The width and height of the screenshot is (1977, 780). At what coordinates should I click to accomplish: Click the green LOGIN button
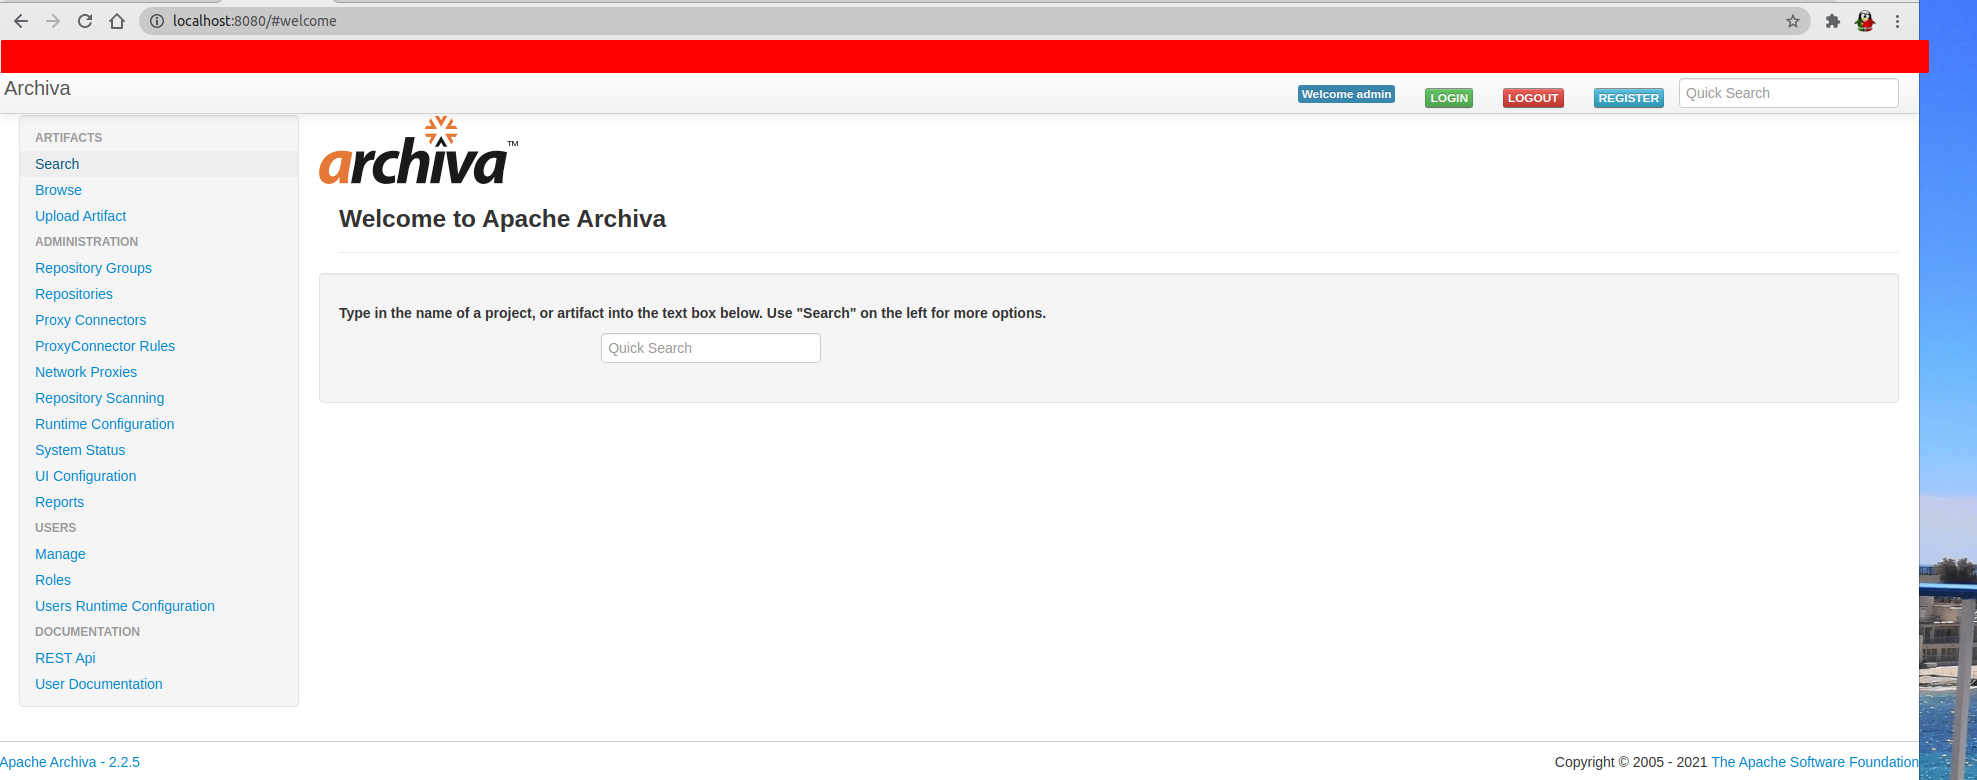[1448, 98]
